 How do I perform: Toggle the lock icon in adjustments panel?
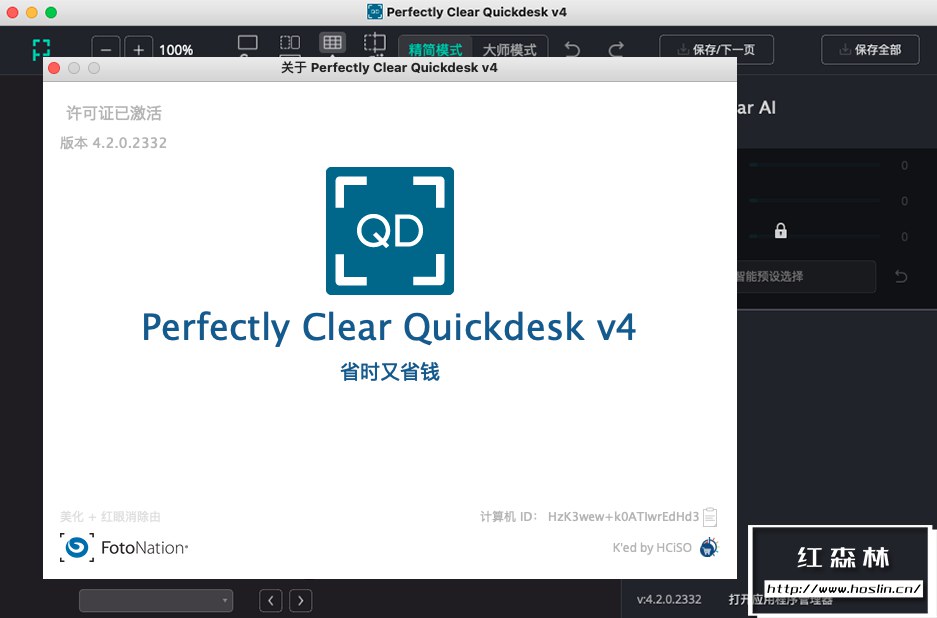pyautogui.click(x=780, y=231)
